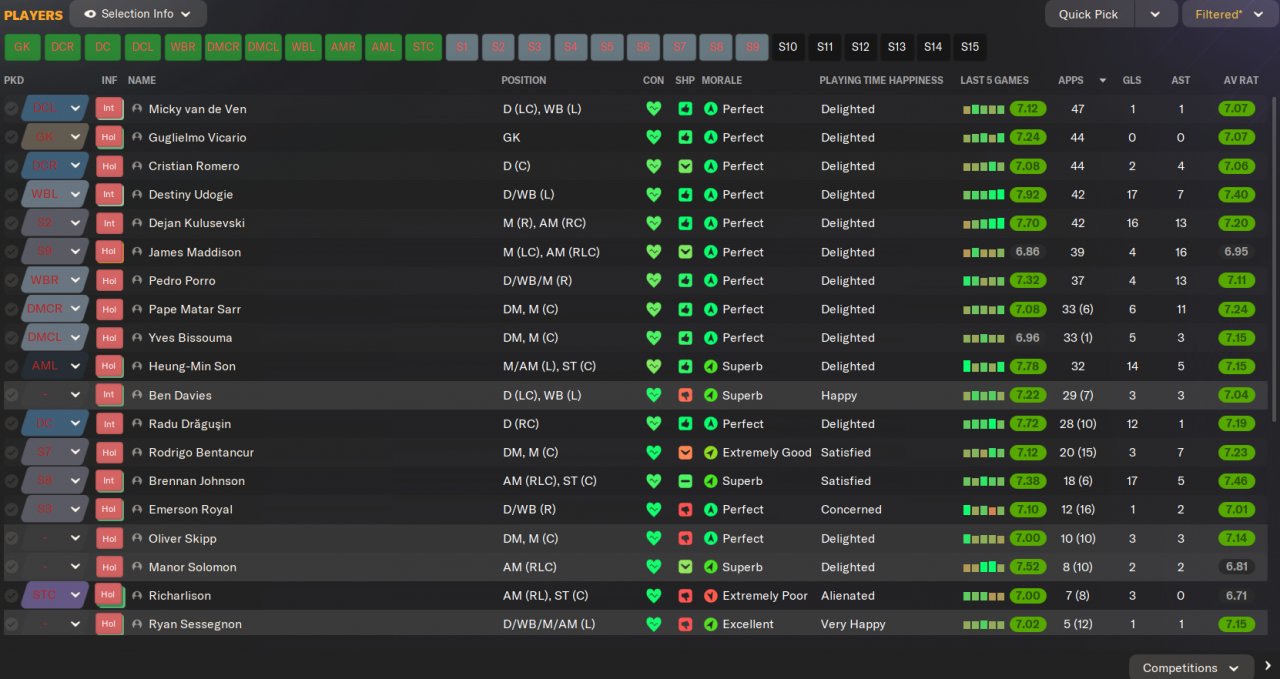The width and height of the screenshot is (1280, 679).
Task: Open the Selection Info dropdown
Action: pos(138,14)
